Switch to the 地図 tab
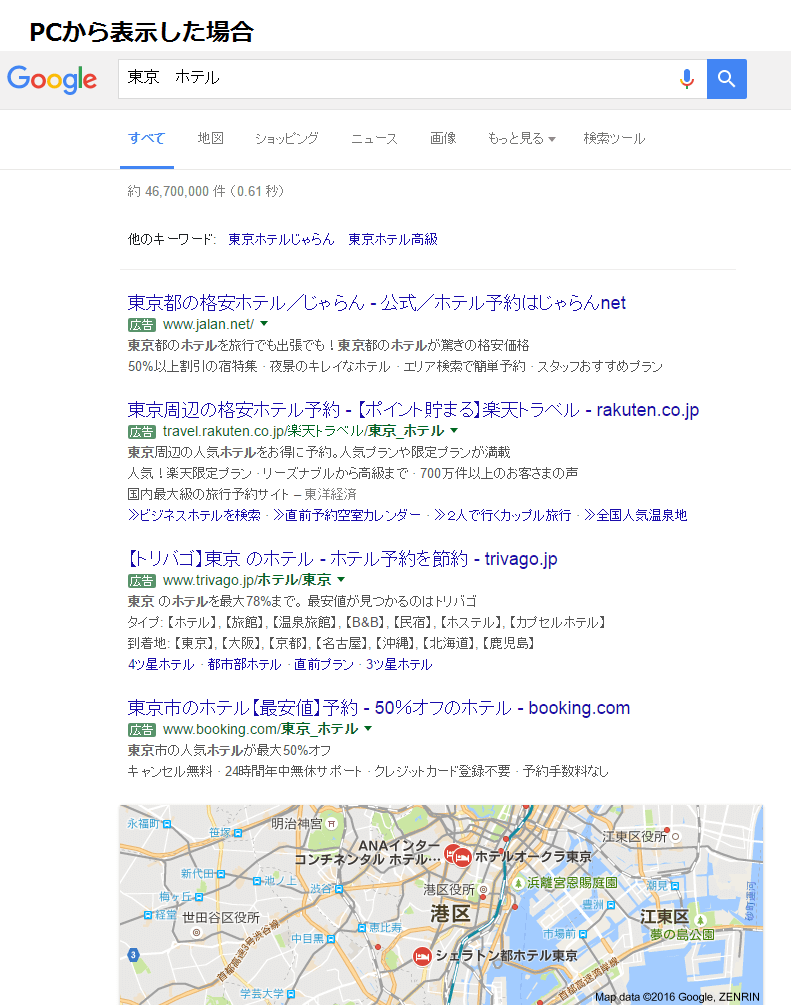Image resolution: width=791 pixels, height=1005 pixels. pyautogui.click(x=210, y=138)
